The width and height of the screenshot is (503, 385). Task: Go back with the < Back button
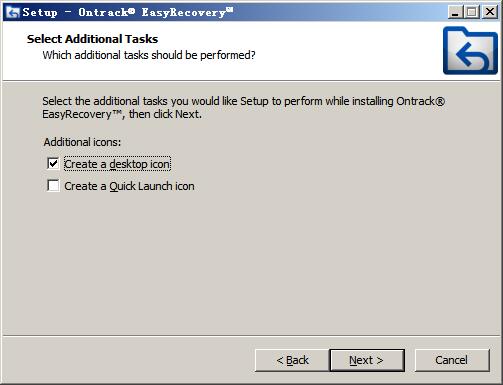[x=292, y=360]
